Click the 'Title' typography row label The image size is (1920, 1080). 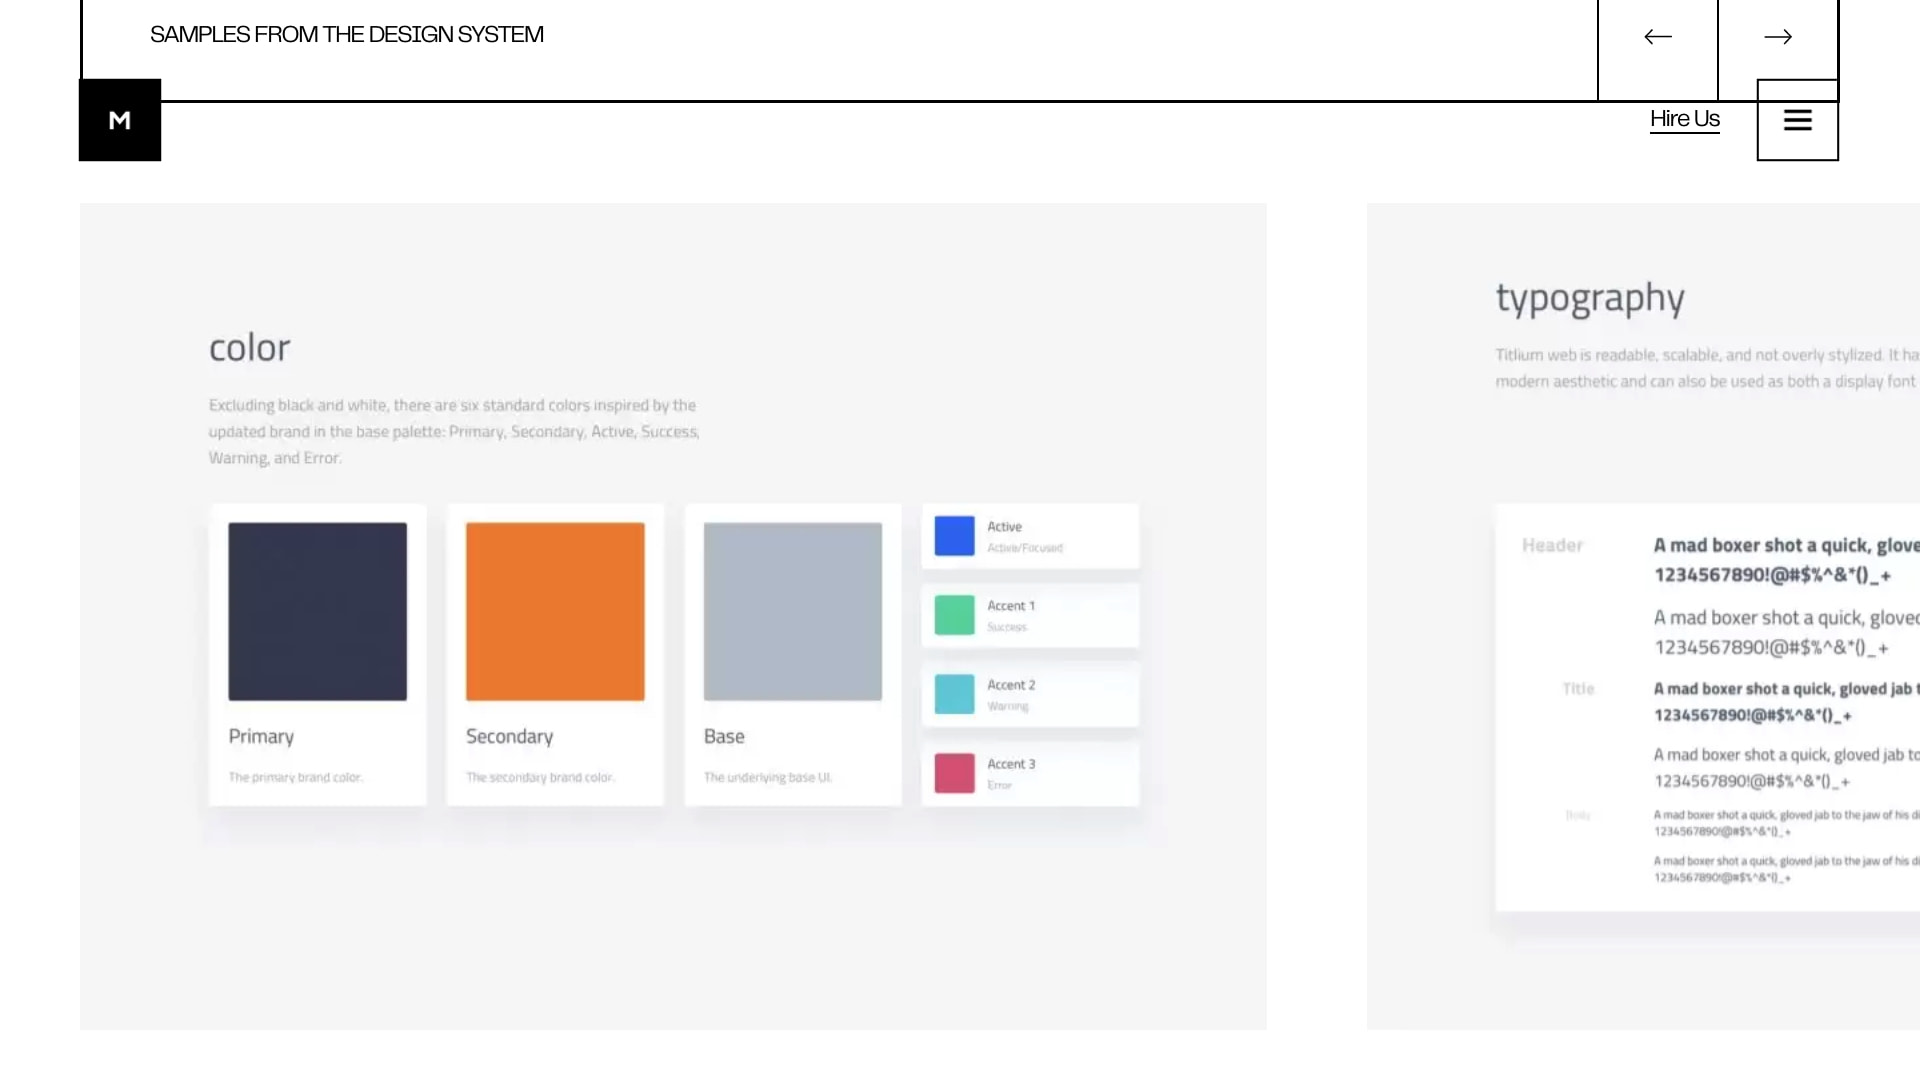[x=1578, y=689]
